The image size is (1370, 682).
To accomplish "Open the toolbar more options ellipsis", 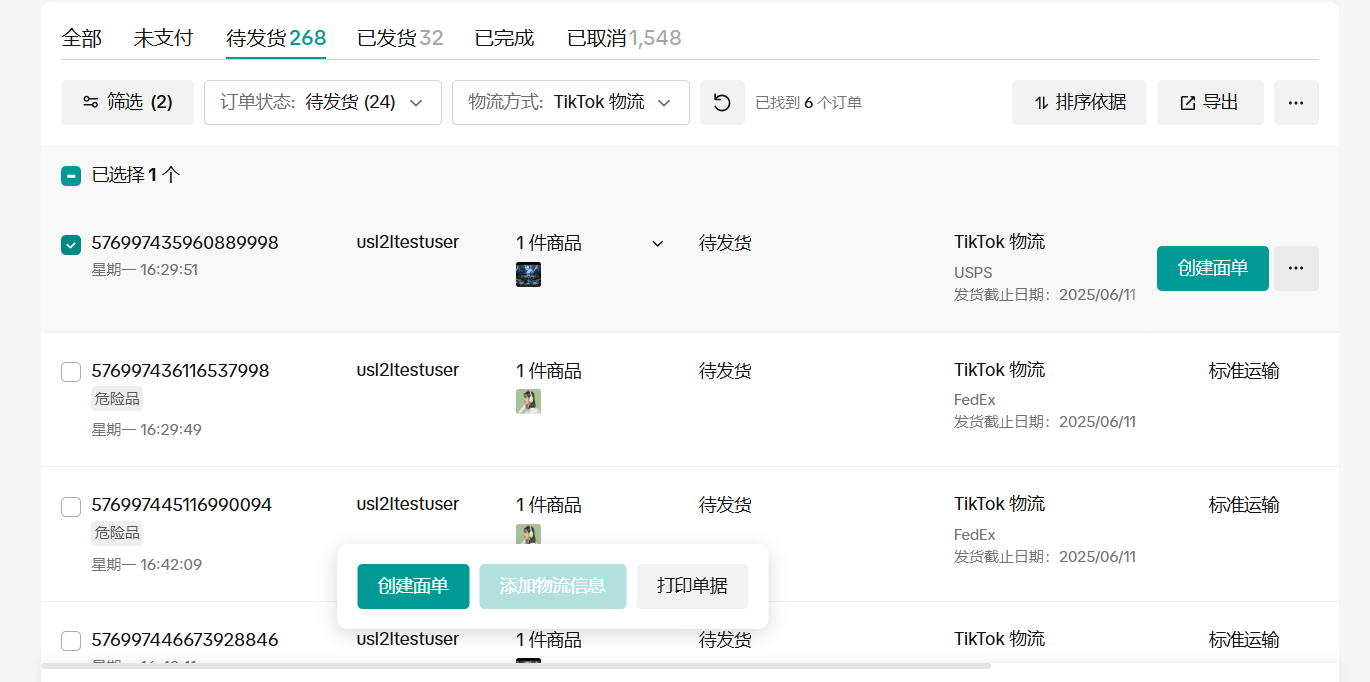I will coord(1296,103).
